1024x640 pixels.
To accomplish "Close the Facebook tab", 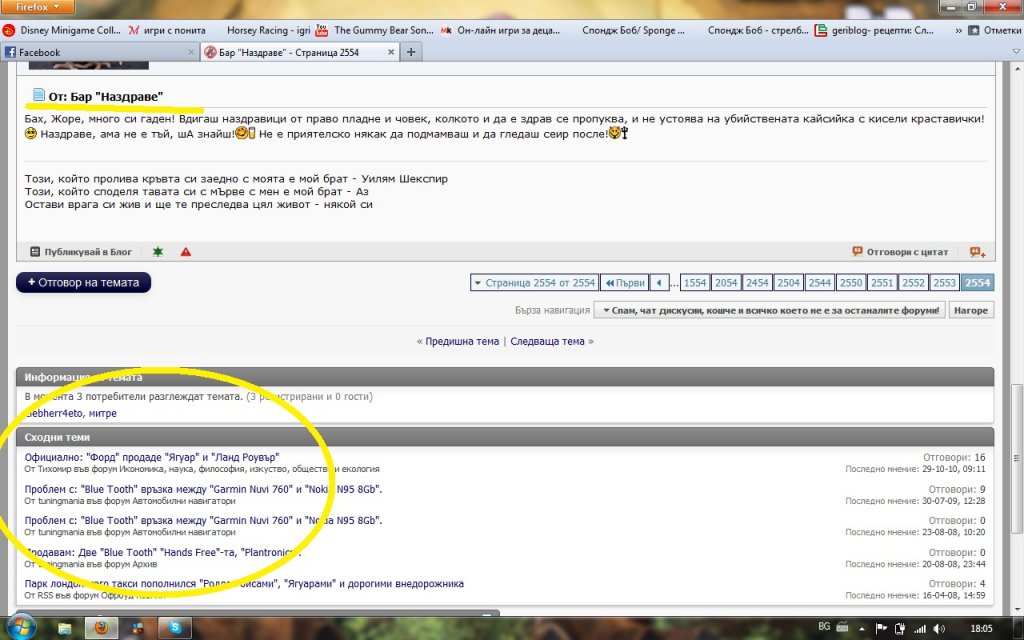I will tap(191, 52).
